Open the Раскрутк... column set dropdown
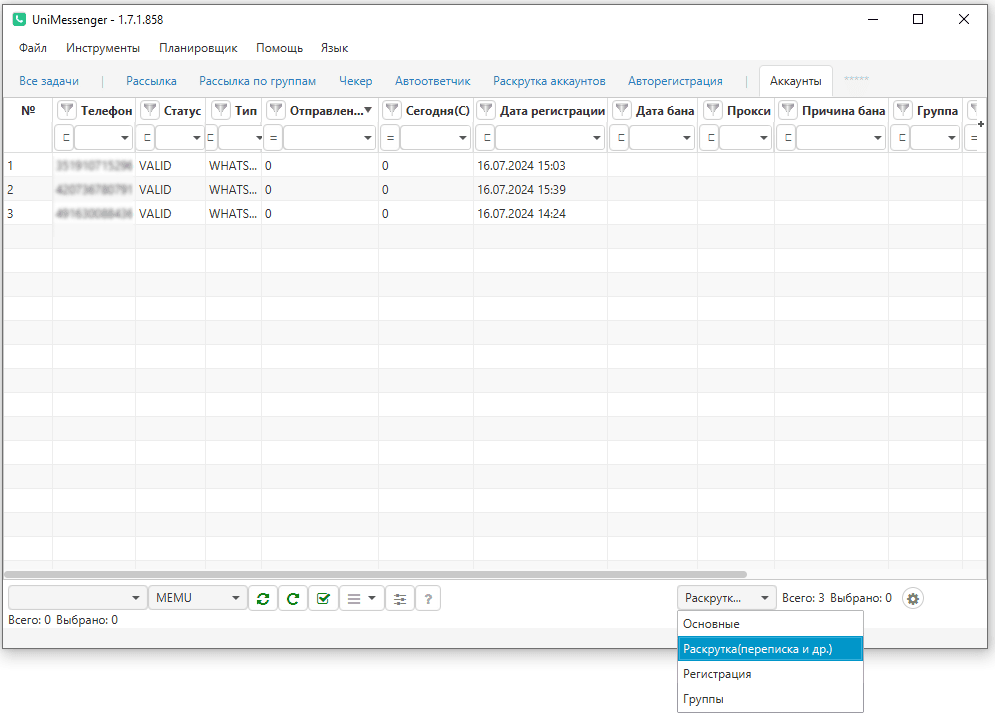The width and height of the screenshot is (995, 715). (x=727, y=598)
